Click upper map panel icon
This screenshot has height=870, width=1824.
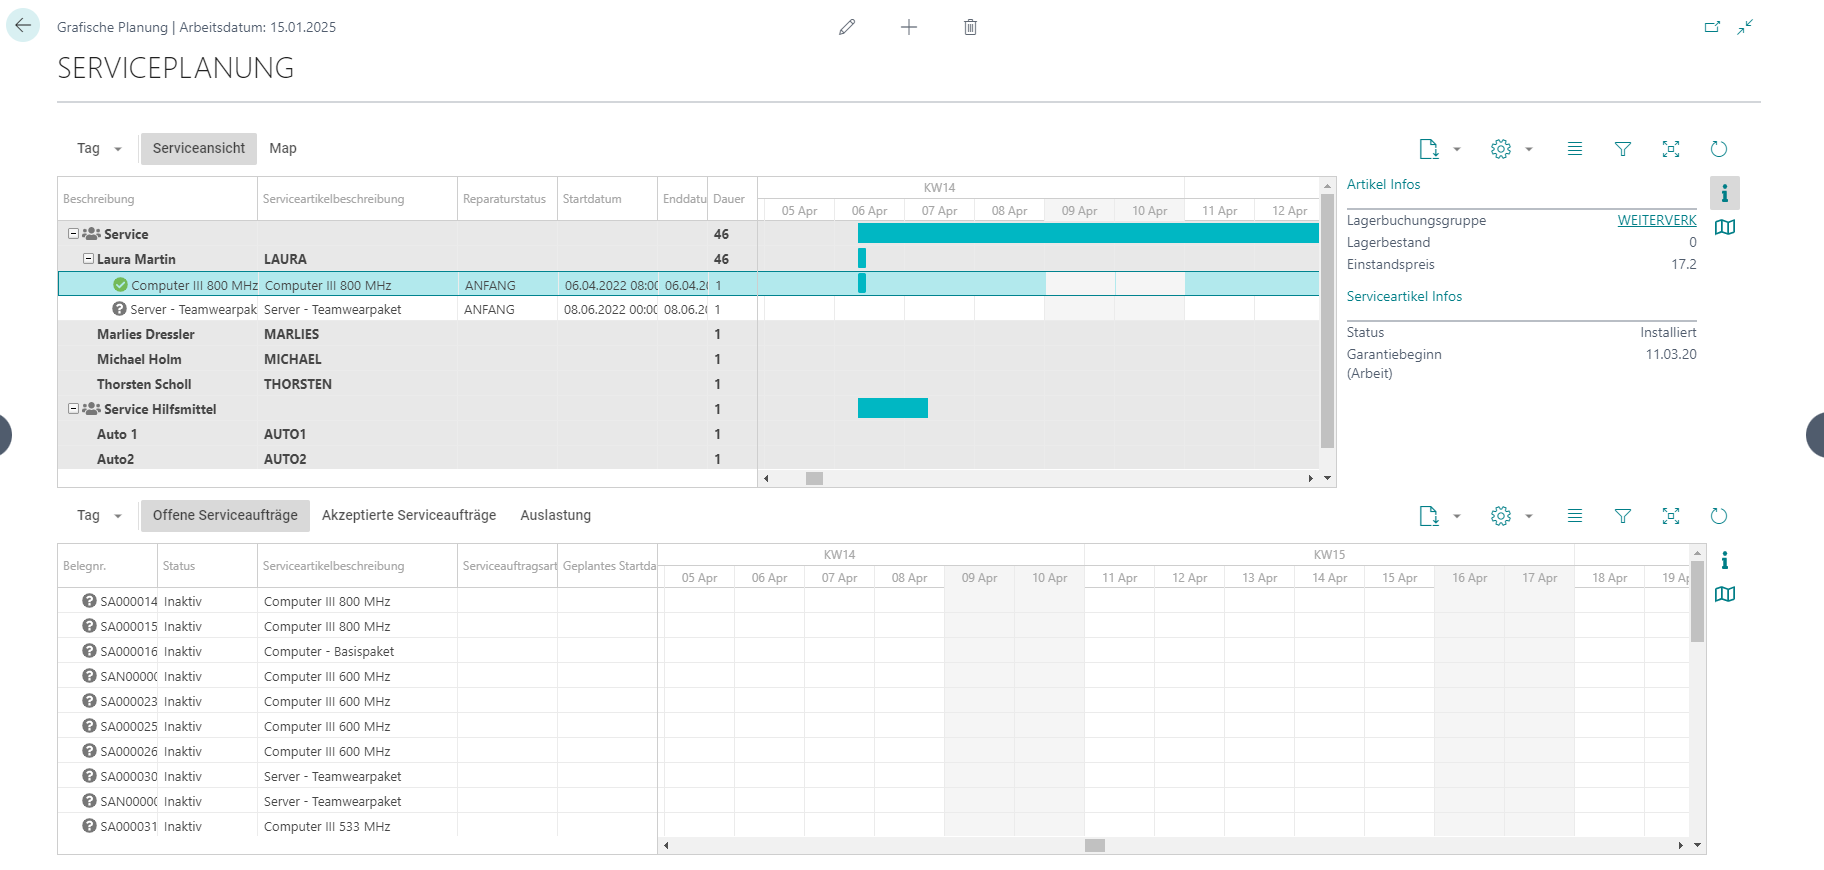1725,227
